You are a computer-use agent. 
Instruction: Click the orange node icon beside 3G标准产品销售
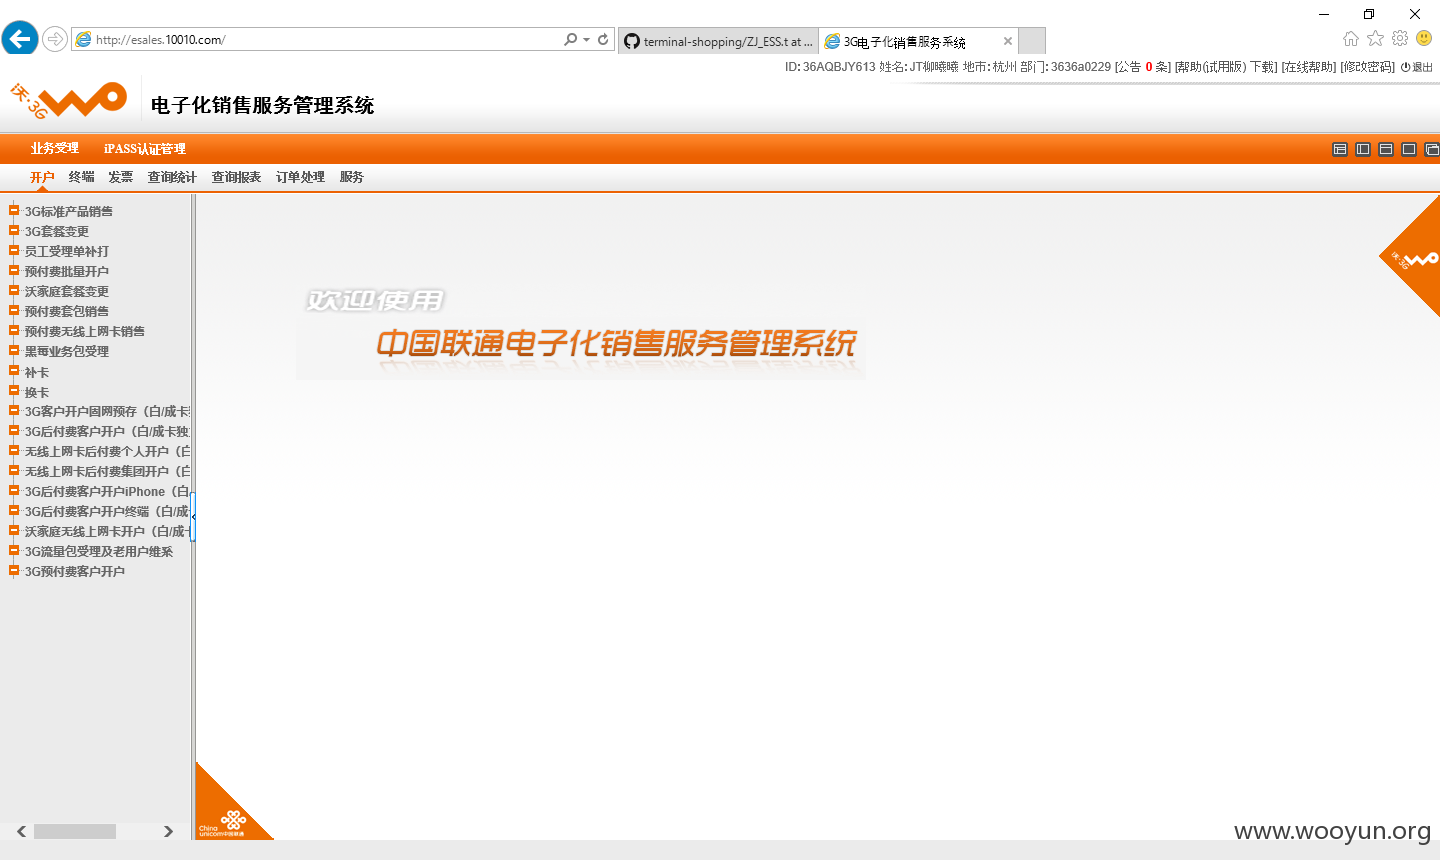tap(14, 210)
